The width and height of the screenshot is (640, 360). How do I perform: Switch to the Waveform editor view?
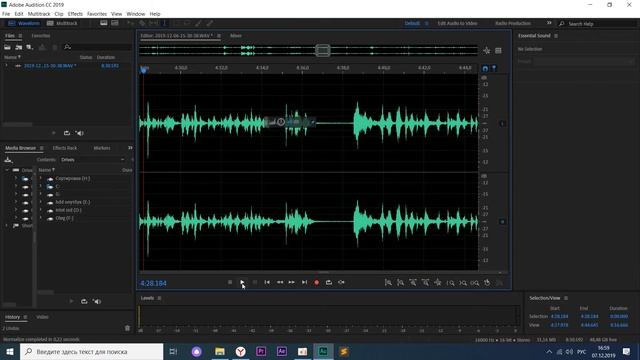pyautogui.click(x=24, y=23)
